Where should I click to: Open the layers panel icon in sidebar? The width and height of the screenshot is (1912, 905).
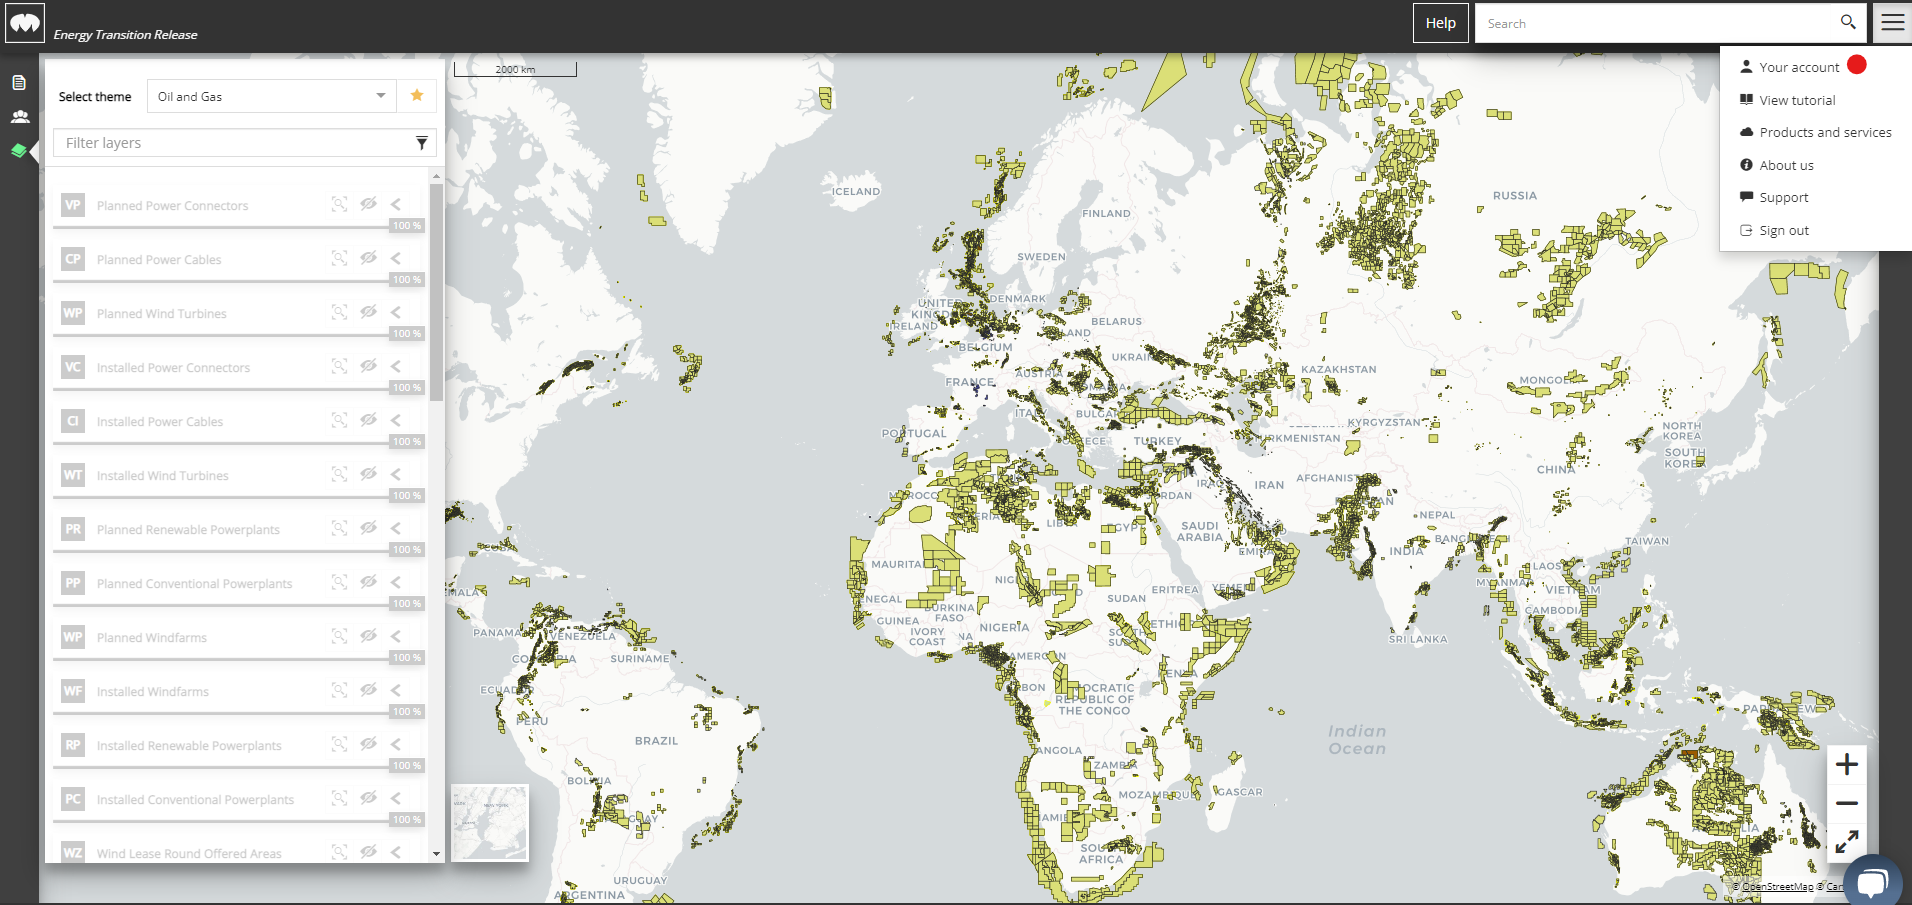click(x=19, y=151)
